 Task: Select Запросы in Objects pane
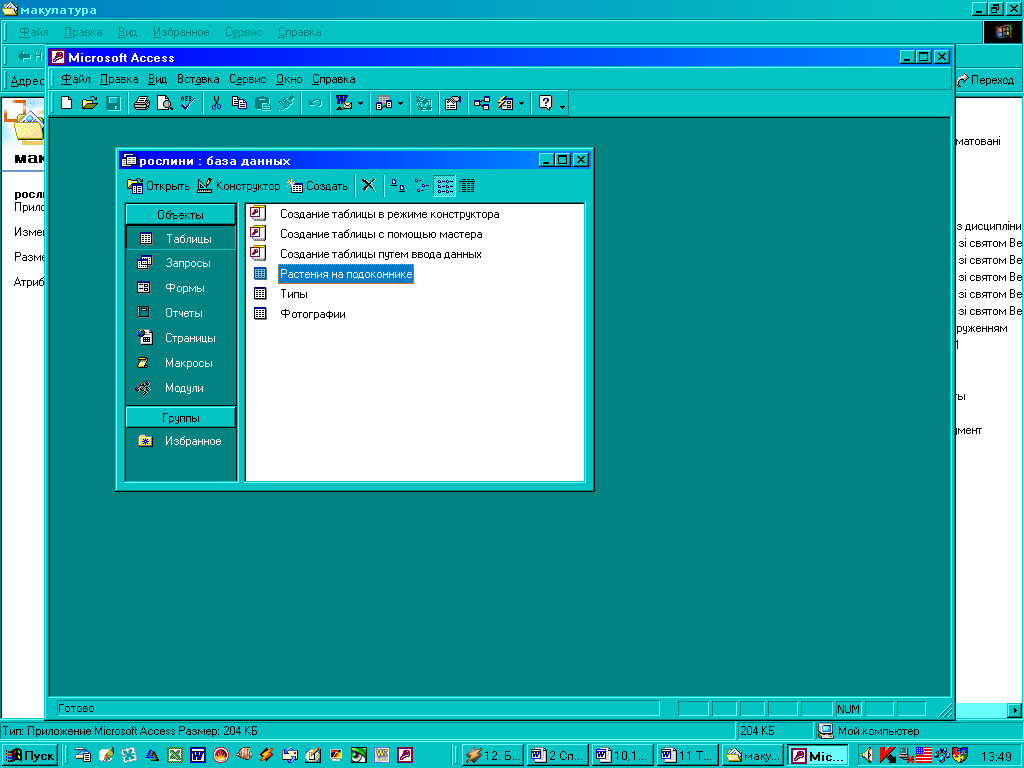click(x=180, y=263)
